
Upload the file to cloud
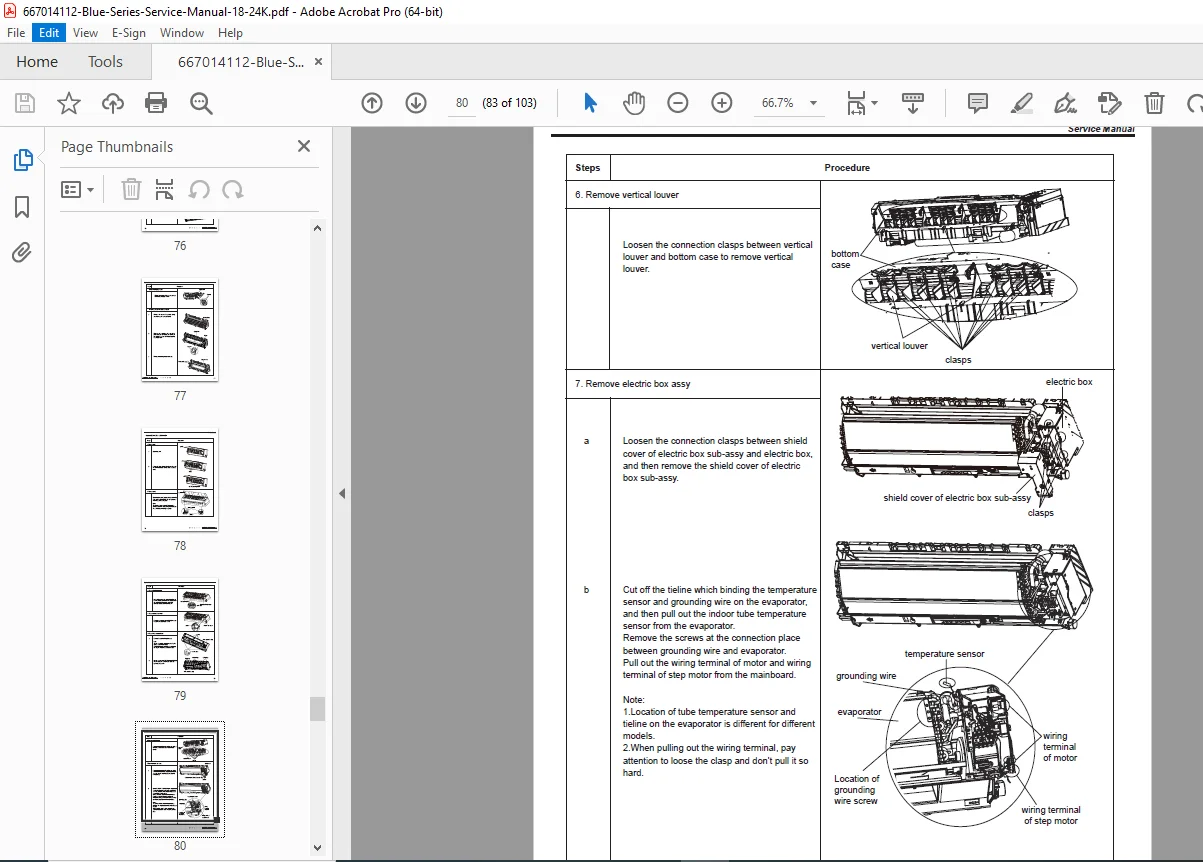pyautogui.click(x=113, y=102)
